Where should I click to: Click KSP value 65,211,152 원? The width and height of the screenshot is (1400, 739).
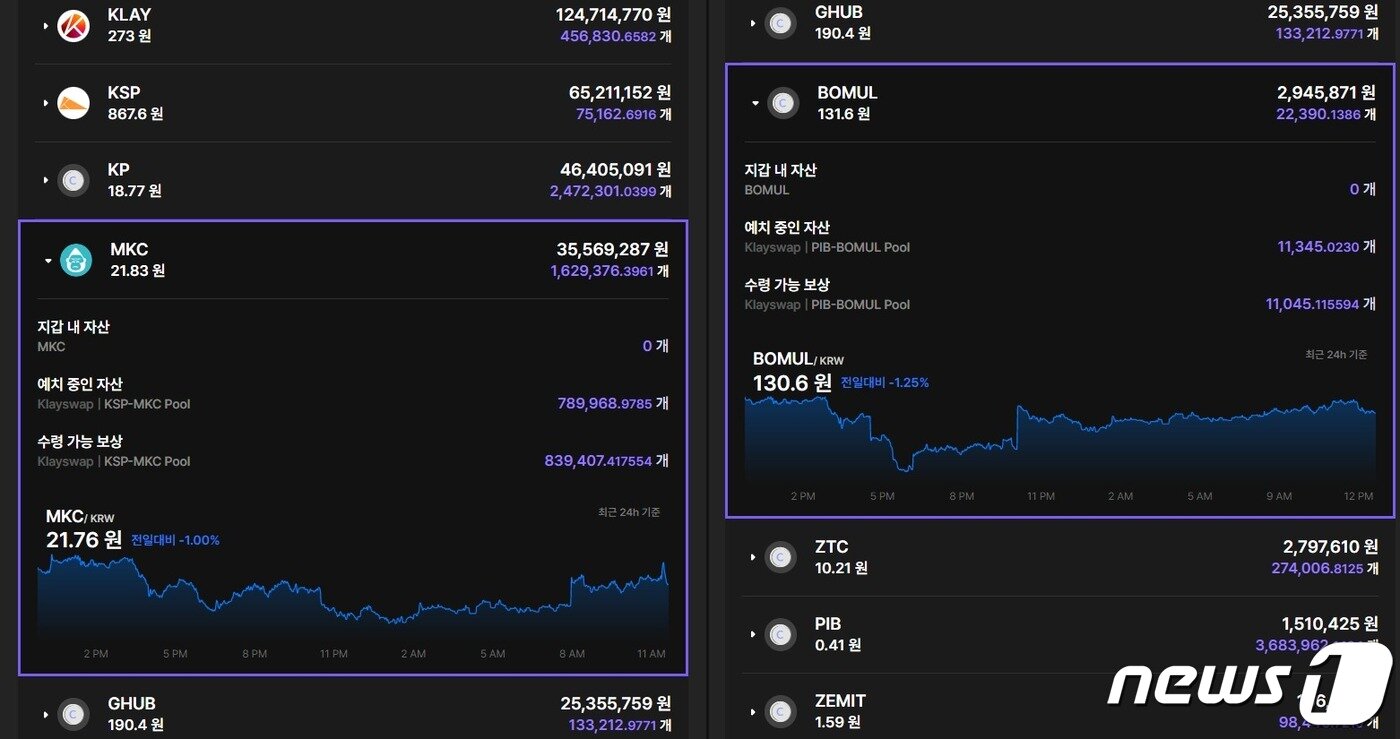click(619, 92)
